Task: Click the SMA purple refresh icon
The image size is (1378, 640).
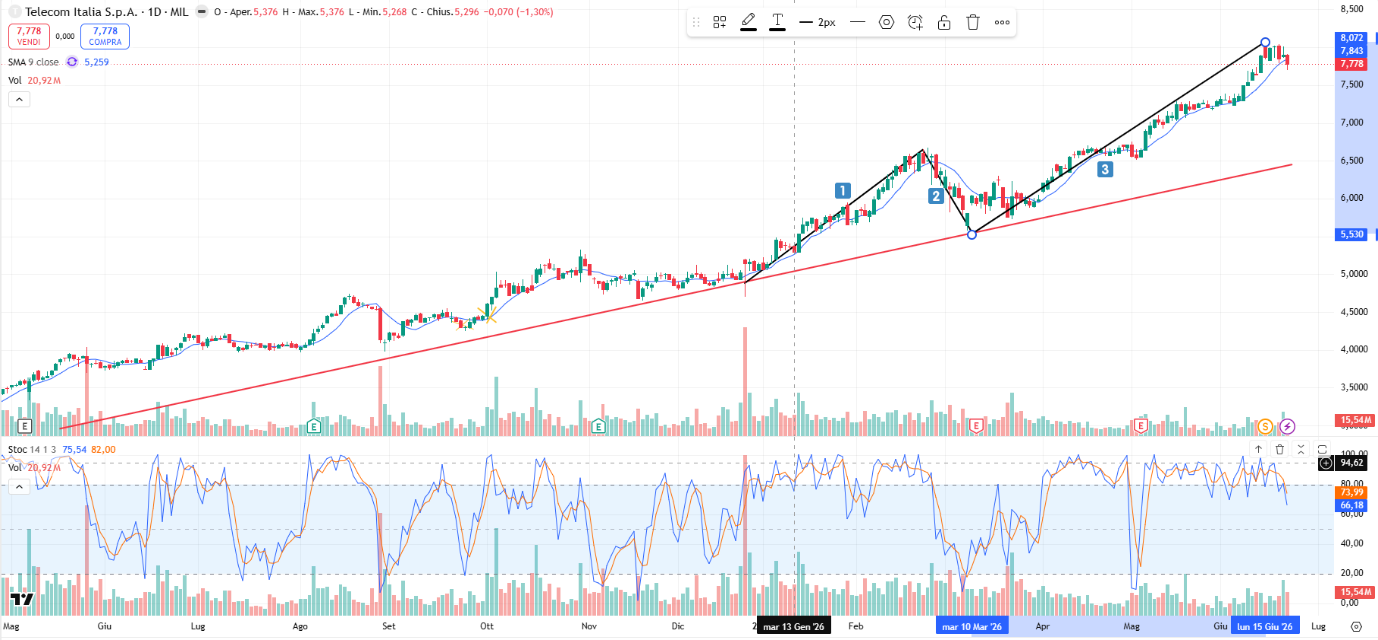Action: pyautogui.click(x=72, y=62)
